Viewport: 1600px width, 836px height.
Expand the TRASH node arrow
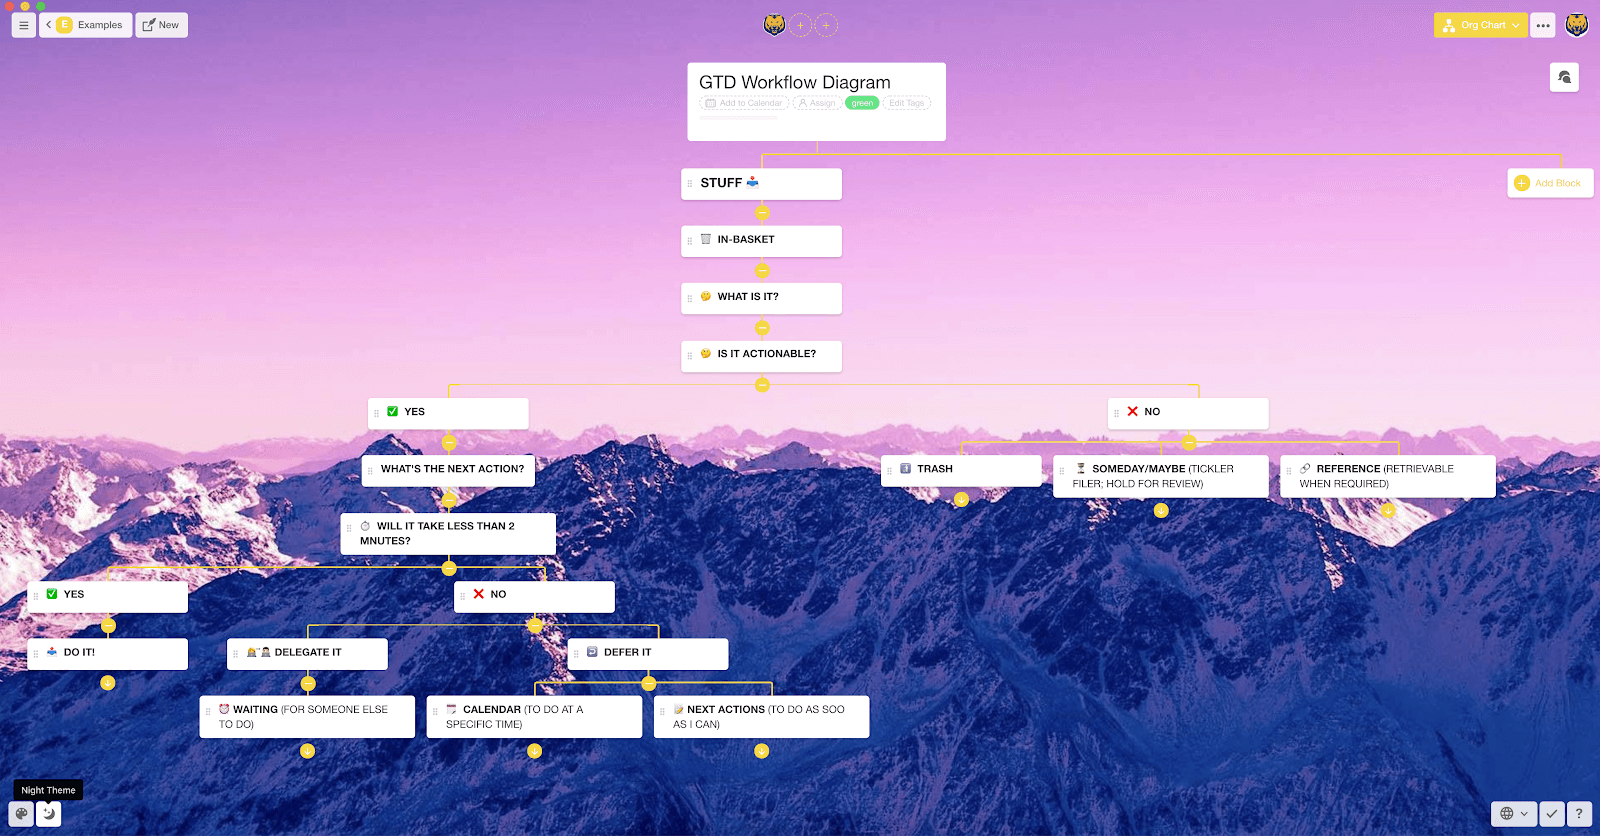tap(961, 499)
